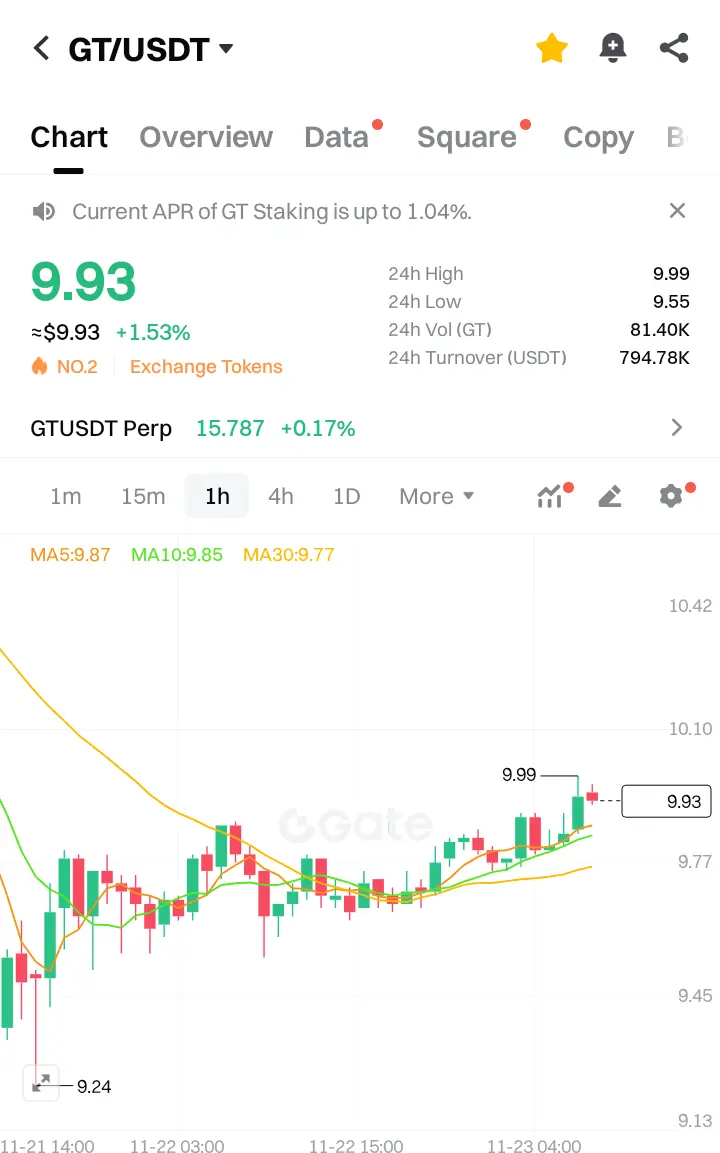The image size is (720, 1153).
Task: Dismiss the staking APR announcement
Action: tap(677, 211)
